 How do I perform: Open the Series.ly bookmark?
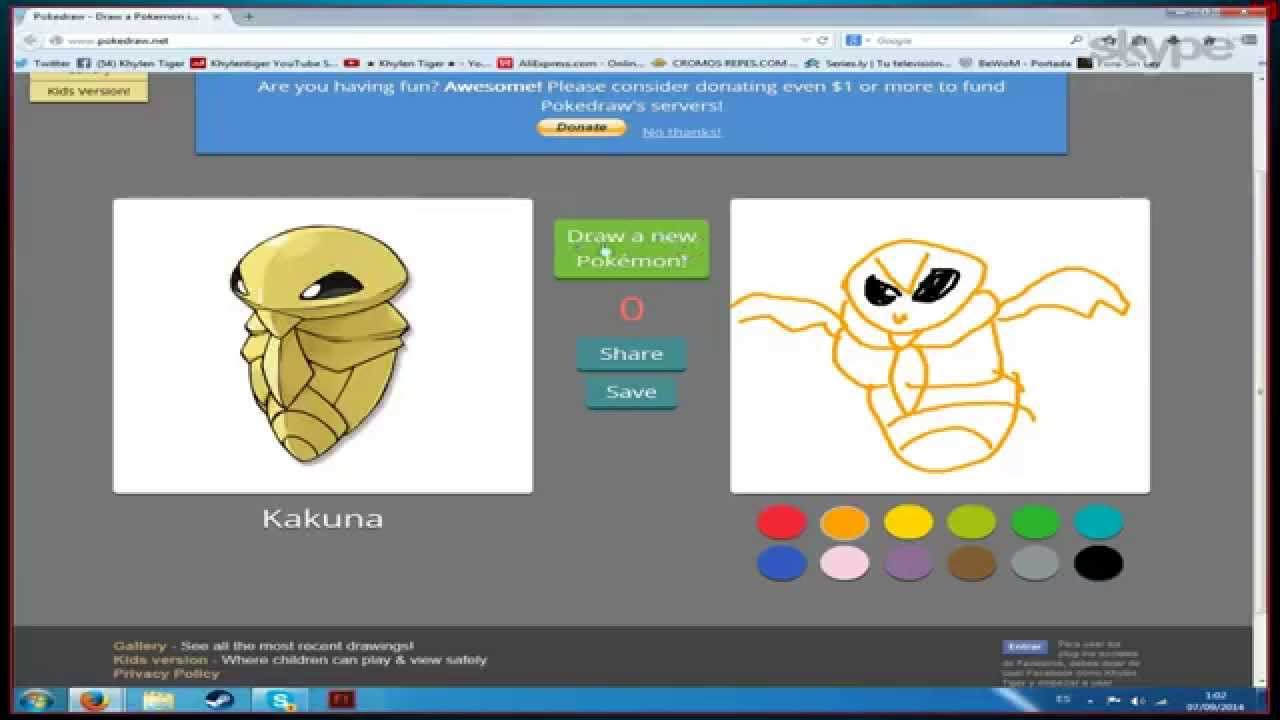click(880, 63)
